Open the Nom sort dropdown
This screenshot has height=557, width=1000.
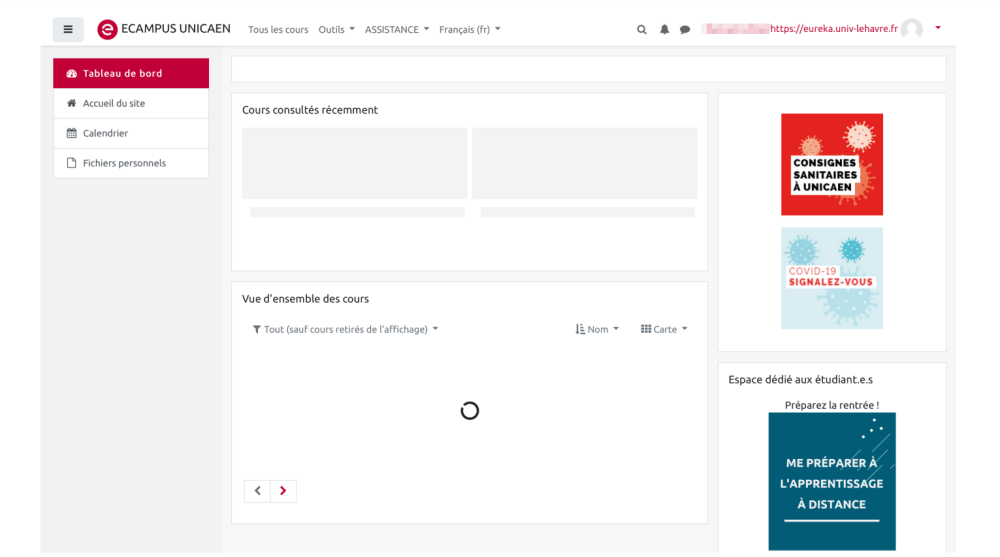tap(597, 329)
